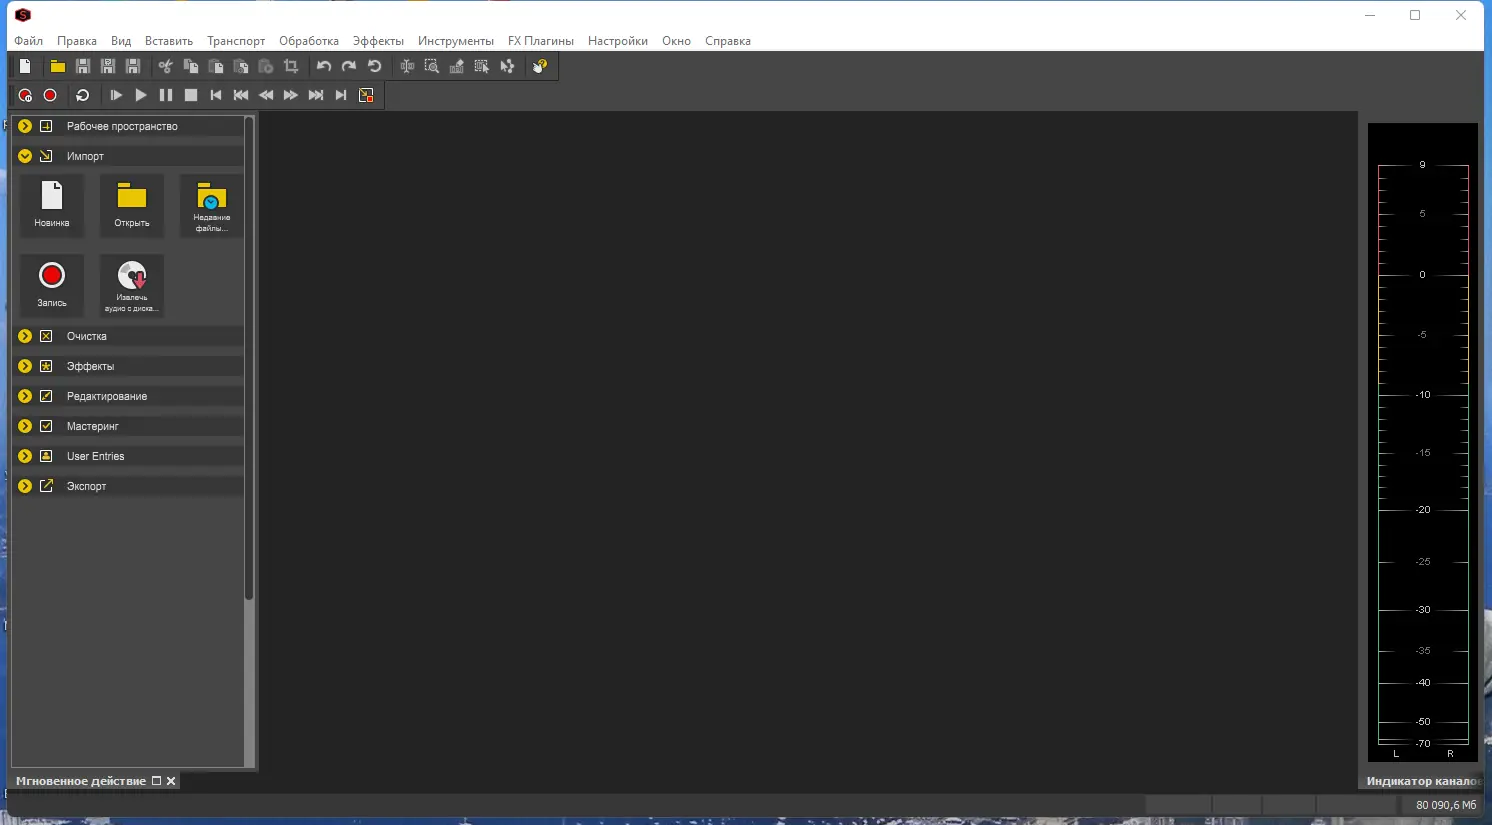The height and width of the screenshot is (825, 1492).
Task: Select the Pencil draw tool
Action: pyautogui.click(x=457, y=66)
